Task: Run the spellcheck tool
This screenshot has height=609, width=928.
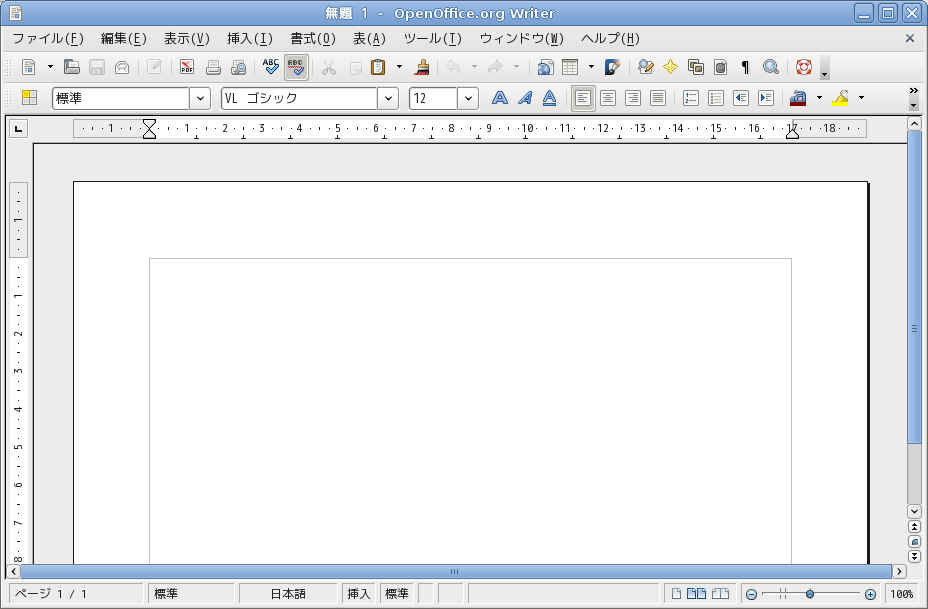Action: tap(270, 66)
